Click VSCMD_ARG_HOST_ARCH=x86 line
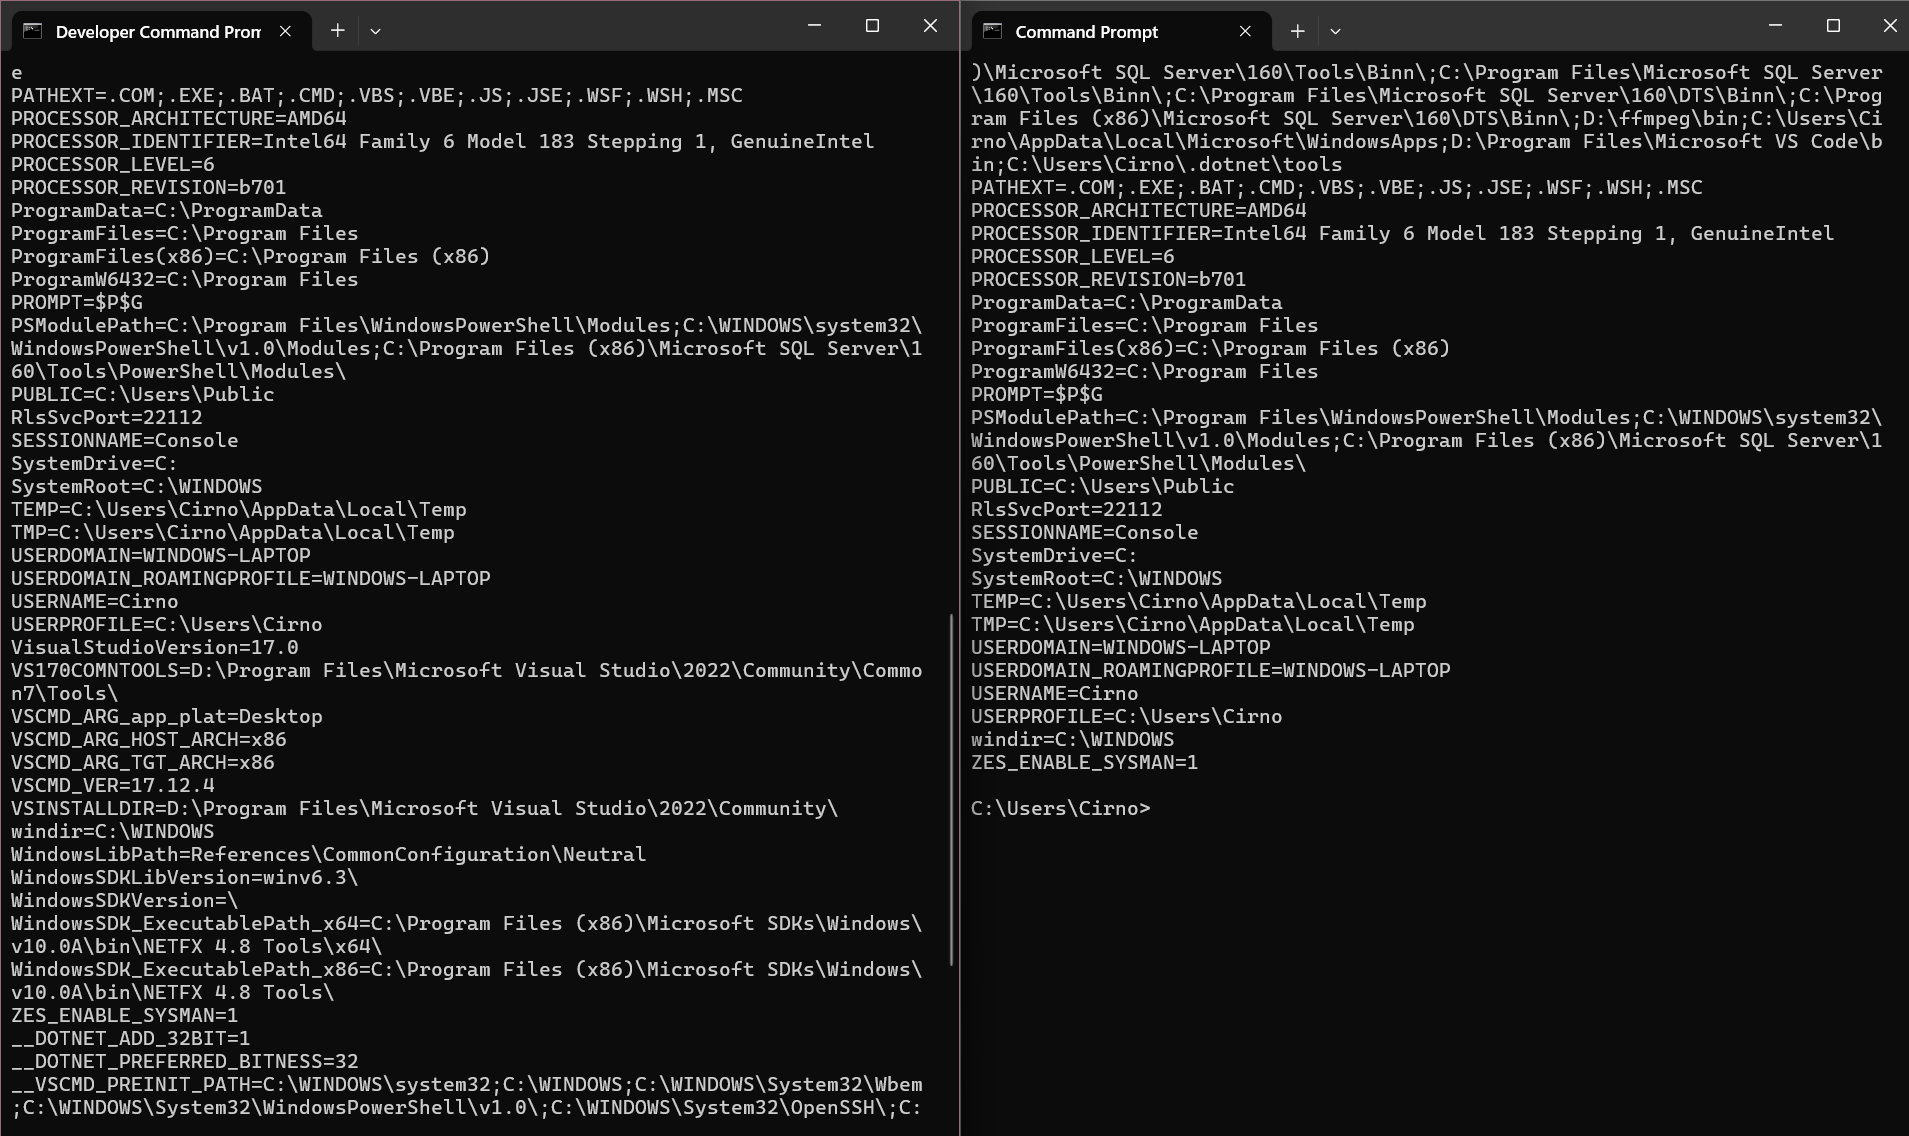 (x=149, y=739)
